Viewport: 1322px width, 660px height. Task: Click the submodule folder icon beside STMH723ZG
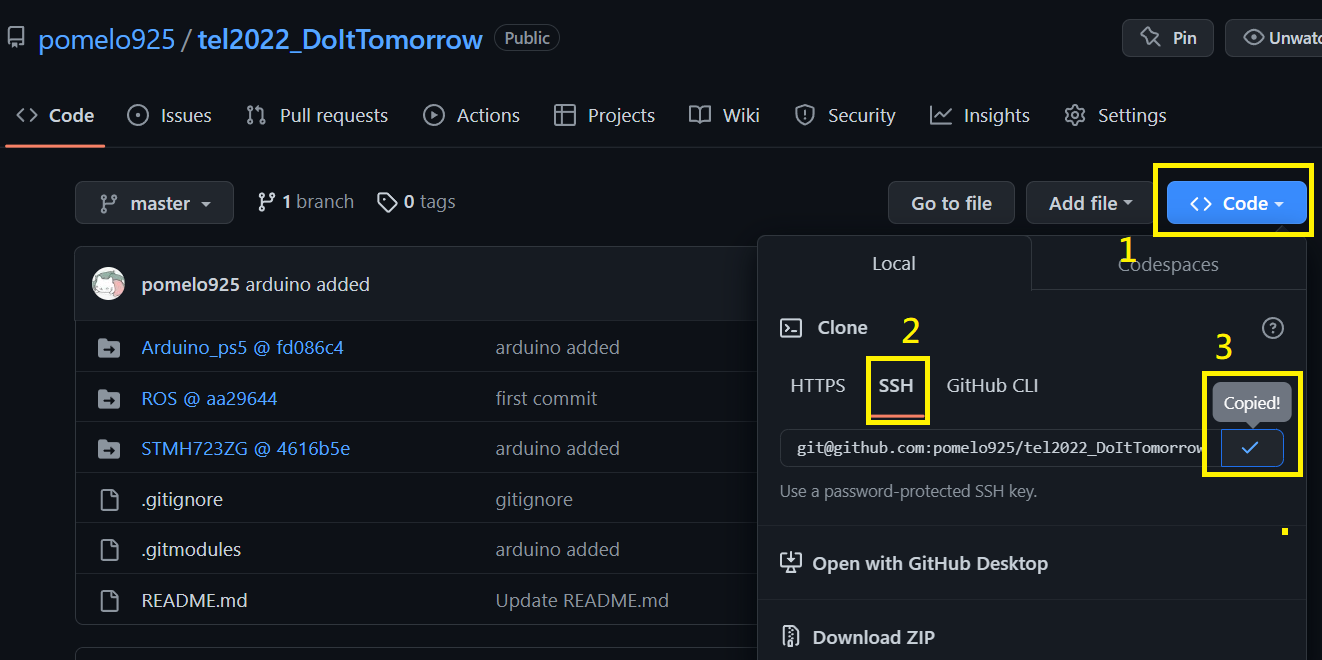[109, 449]
